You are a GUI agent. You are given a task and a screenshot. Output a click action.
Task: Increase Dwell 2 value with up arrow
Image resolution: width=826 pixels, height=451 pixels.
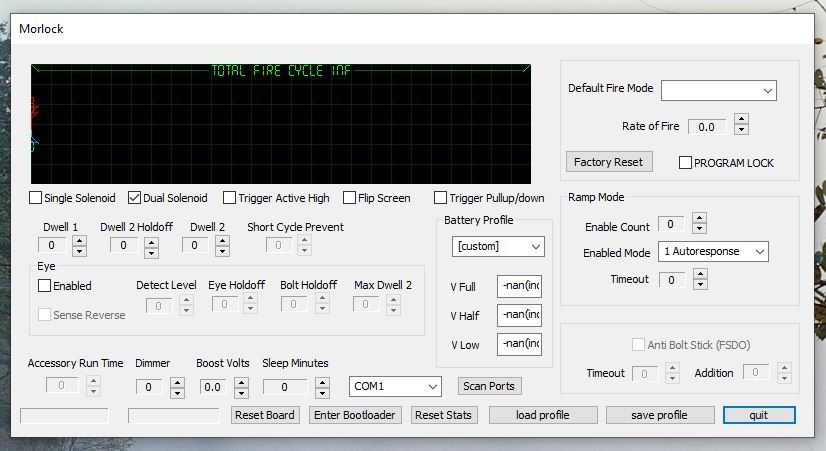223,240
